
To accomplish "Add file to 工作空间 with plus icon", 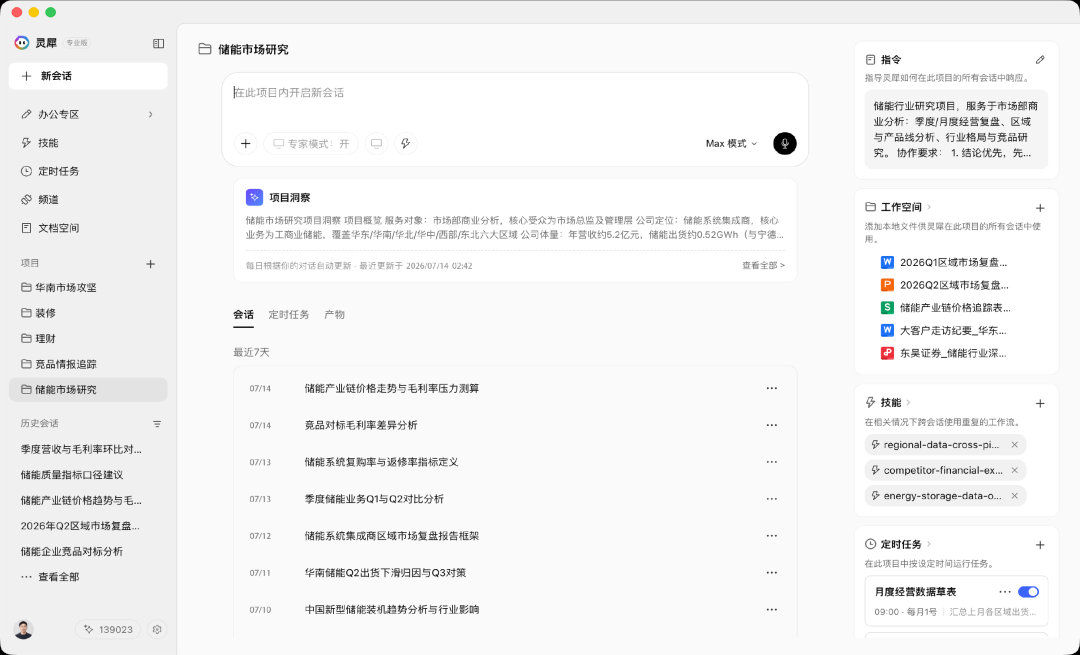I will [1040, 207].
